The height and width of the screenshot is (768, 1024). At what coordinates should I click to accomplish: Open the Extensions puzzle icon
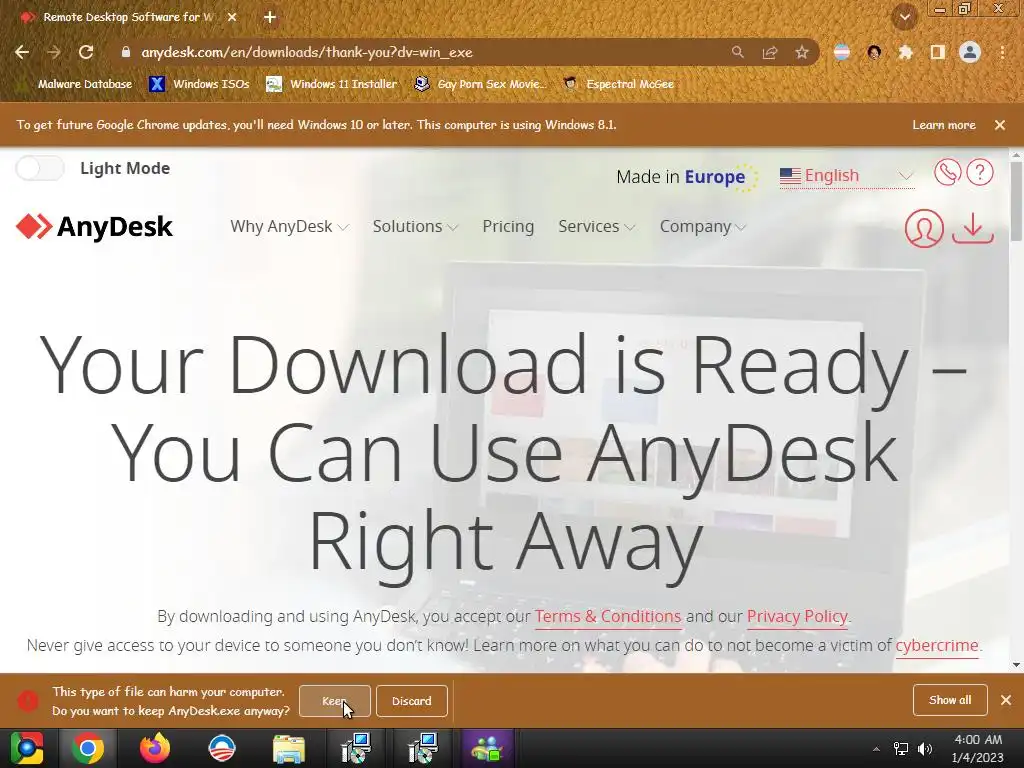(x=905, y=52)
